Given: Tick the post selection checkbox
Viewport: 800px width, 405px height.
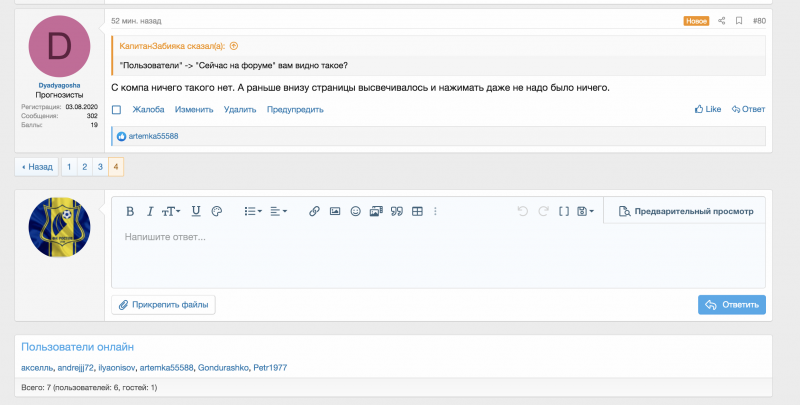Looking at the screenshot, I should 116,109.
